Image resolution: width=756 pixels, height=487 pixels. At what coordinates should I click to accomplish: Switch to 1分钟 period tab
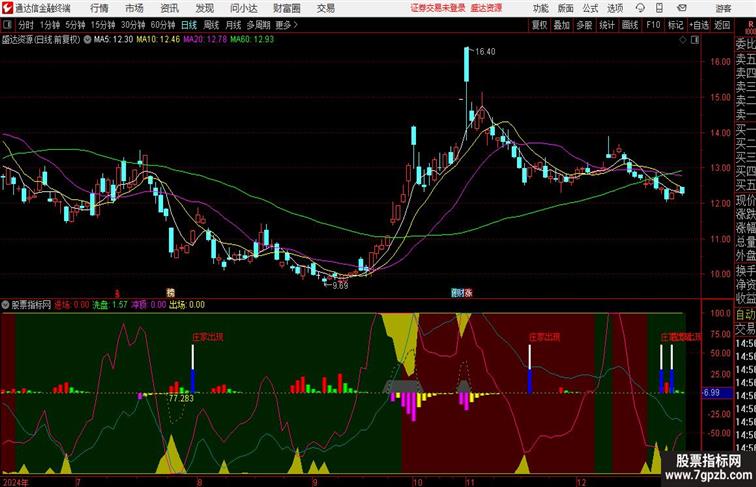pos(50,25)
